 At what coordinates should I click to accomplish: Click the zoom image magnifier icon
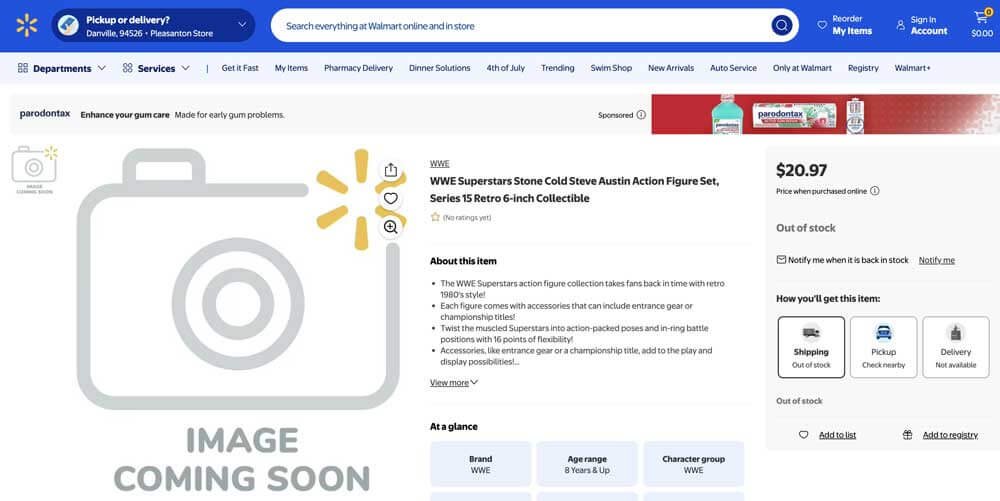click(x=390, y=227)
